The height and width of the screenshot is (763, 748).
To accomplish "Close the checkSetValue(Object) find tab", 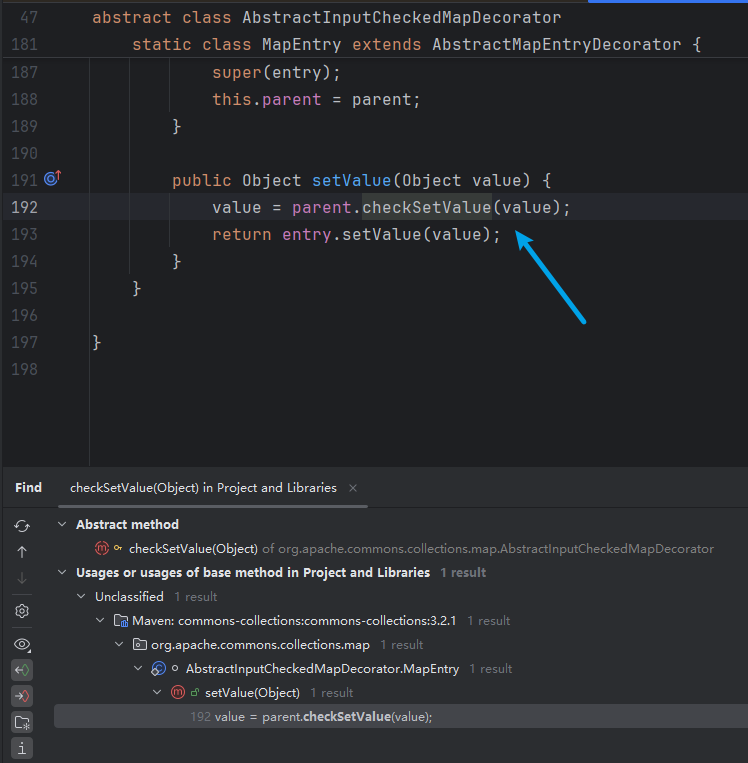I will 353,488.
